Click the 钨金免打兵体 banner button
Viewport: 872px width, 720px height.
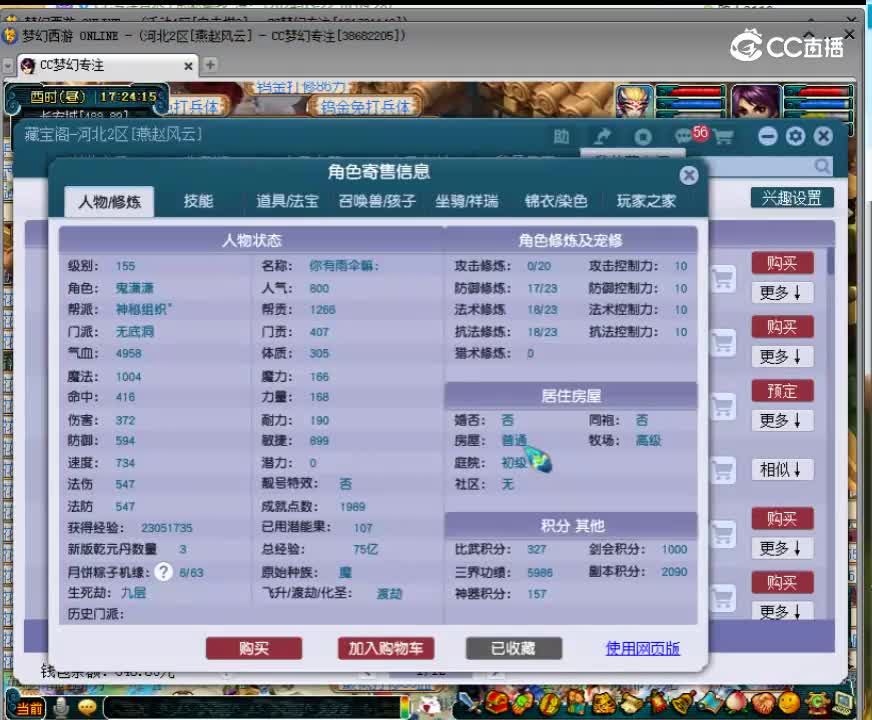click(365, 106)
